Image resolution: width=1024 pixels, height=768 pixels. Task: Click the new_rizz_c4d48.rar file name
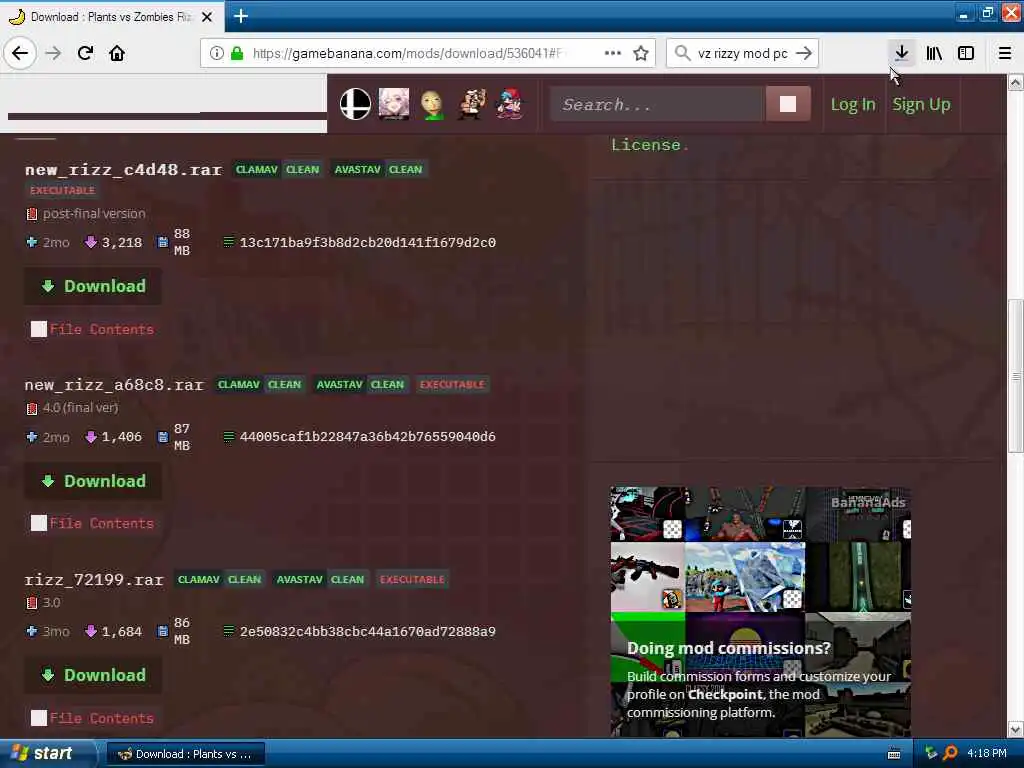pos(123,170)
